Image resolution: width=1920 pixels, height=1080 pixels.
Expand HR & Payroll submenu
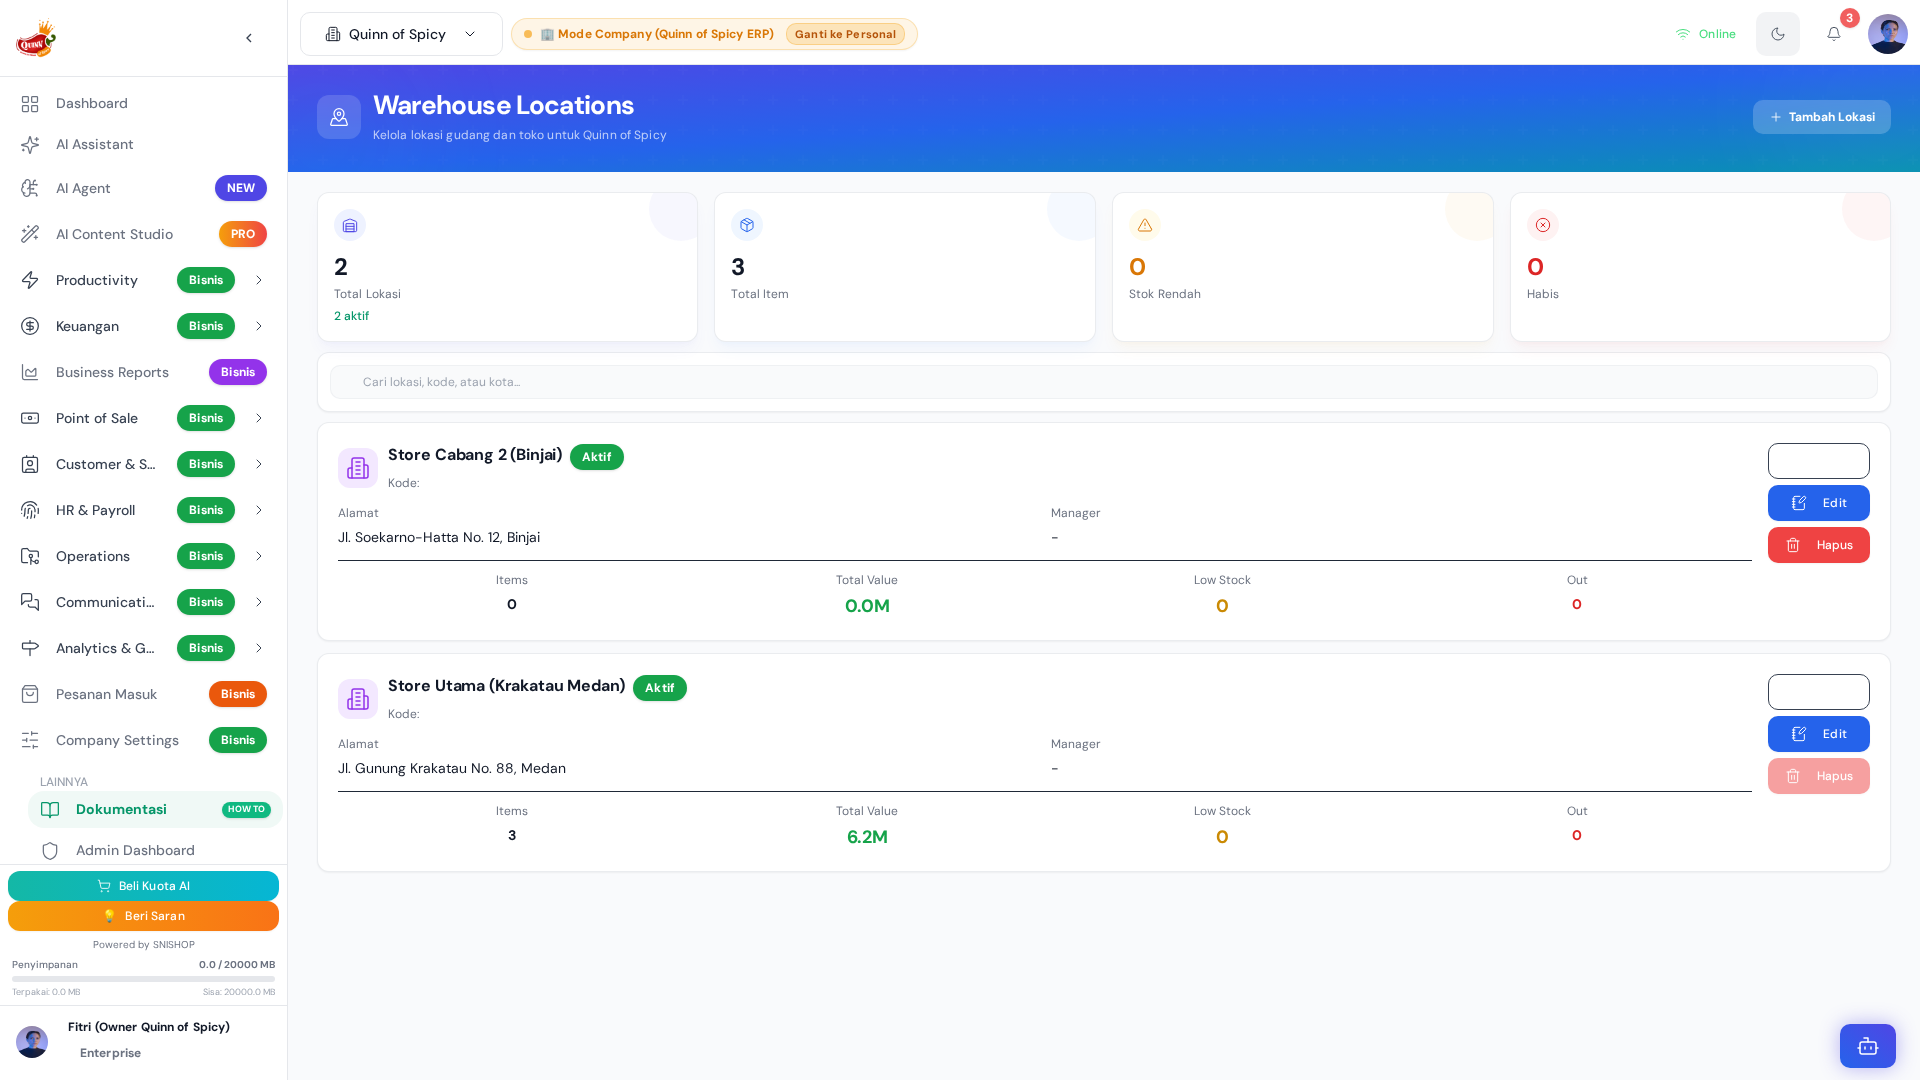tap(143, 510)
